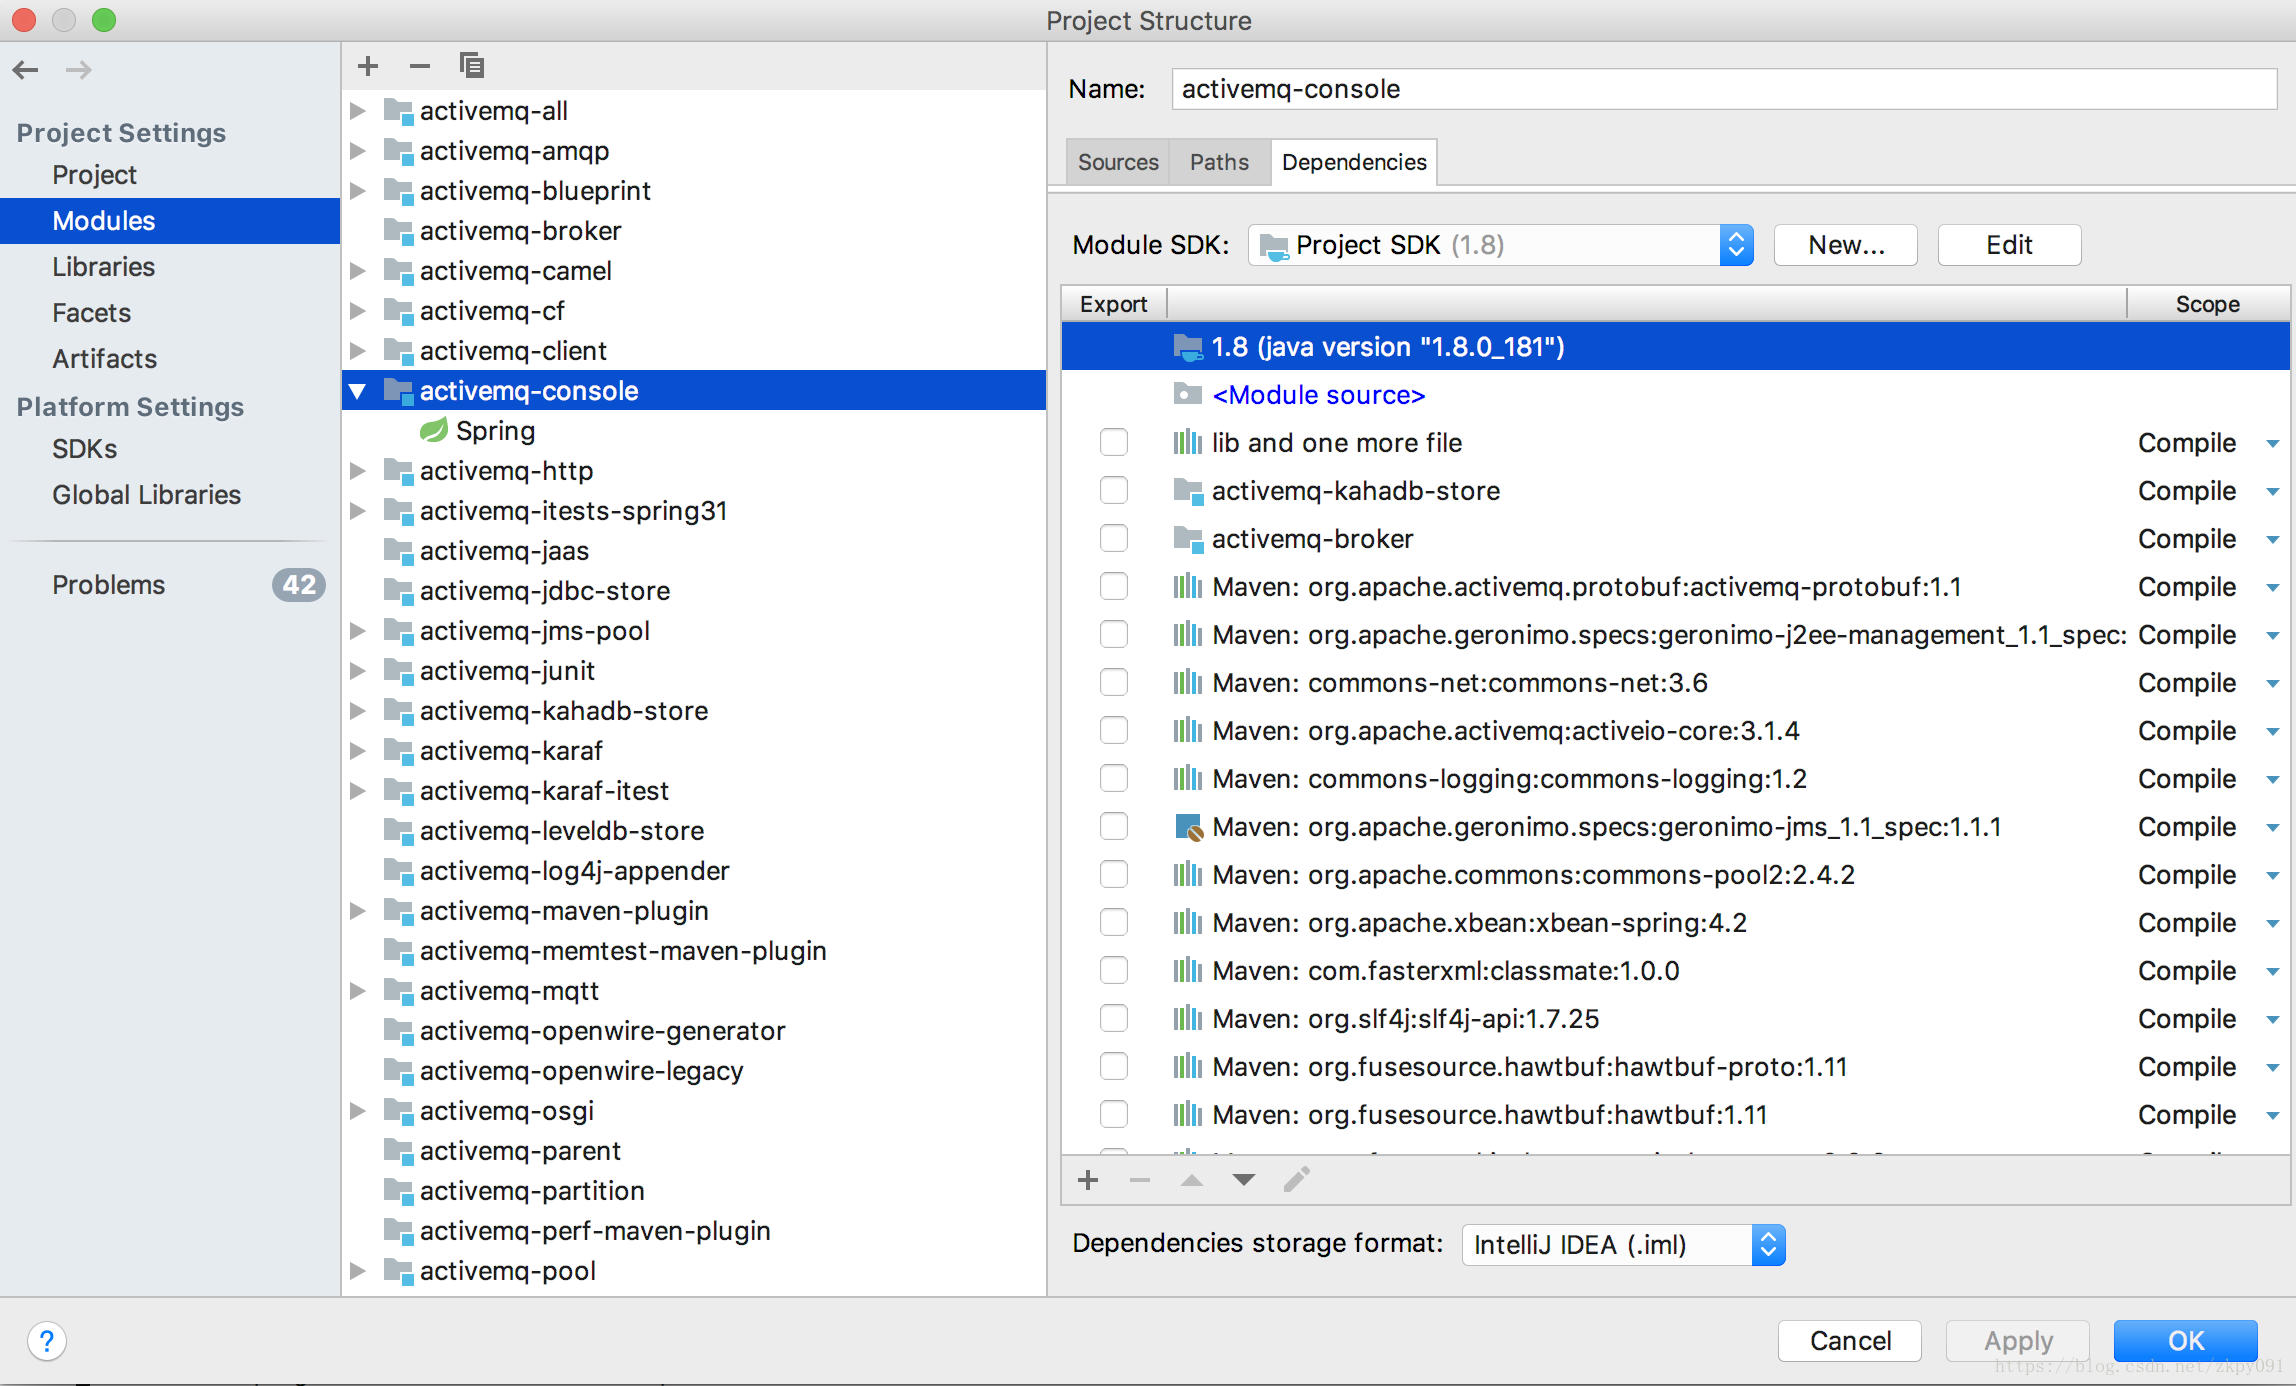2296x1386 pixels.
Task: Click move dependency down arrow icon
Action: pyautogui.click(x=1243, y=1180)
